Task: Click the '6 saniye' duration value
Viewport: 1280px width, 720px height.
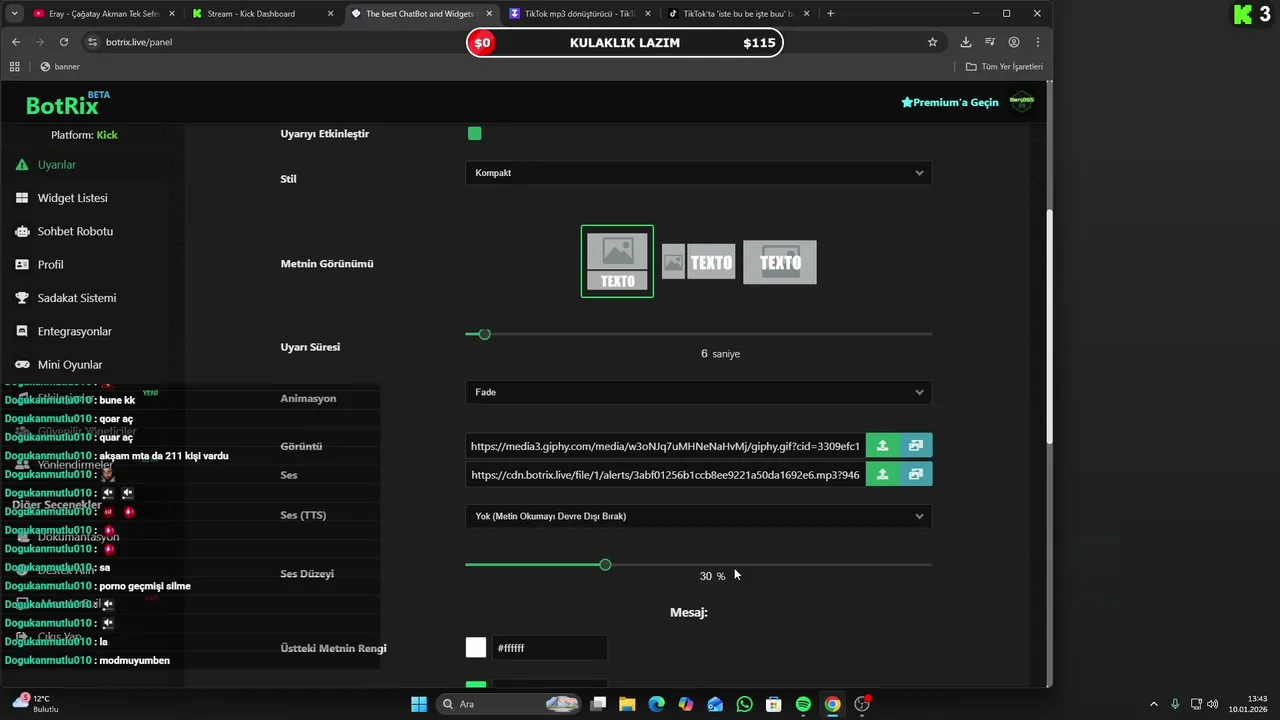Action: click(x=720, y=354)
